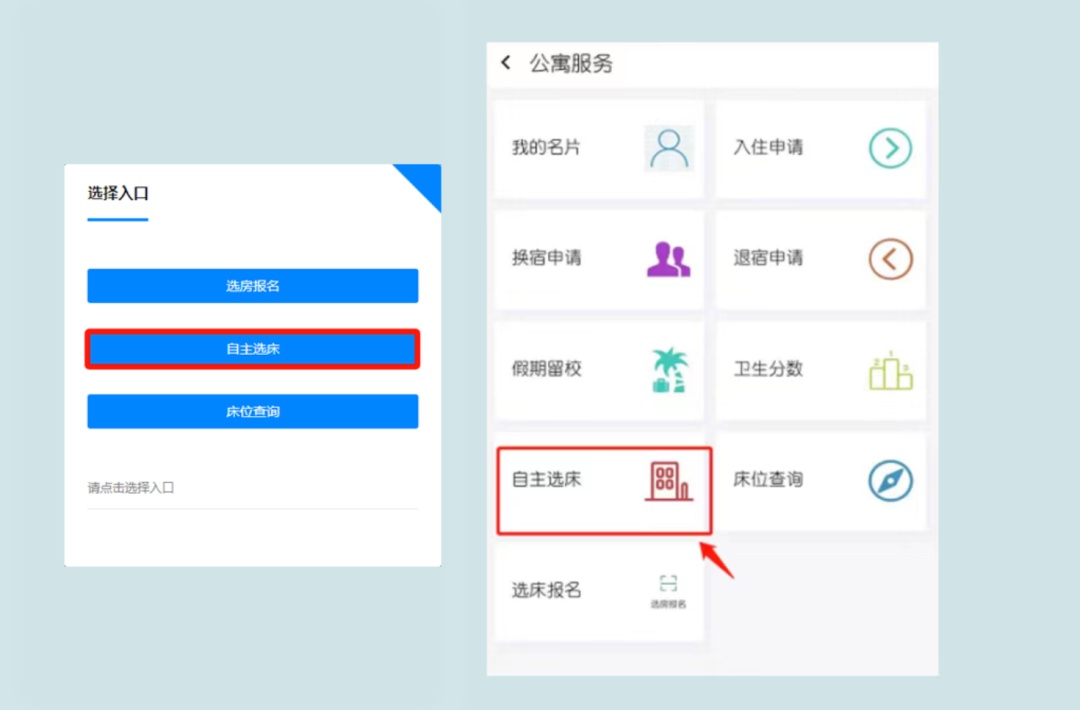Open 床位查询 via the compass icon
1080x710 pixels.
(x=889, y=479)
